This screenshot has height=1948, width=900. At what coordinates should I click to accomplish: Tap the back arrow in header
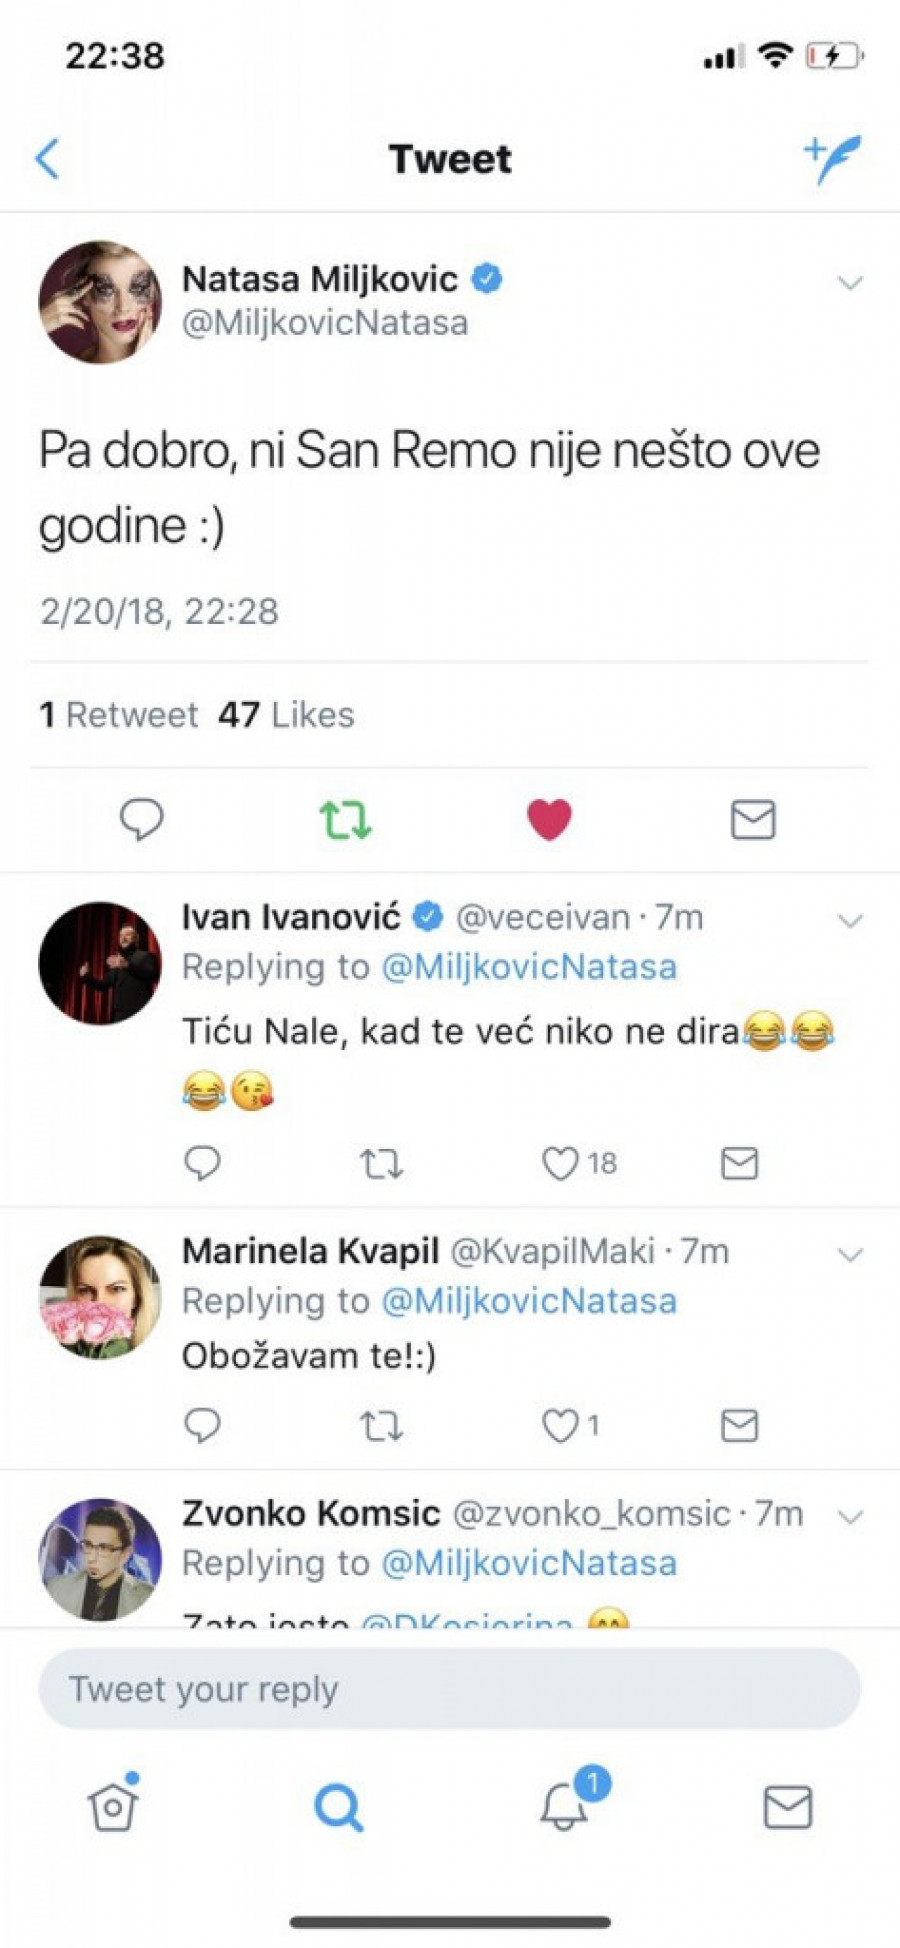(47, 159)
